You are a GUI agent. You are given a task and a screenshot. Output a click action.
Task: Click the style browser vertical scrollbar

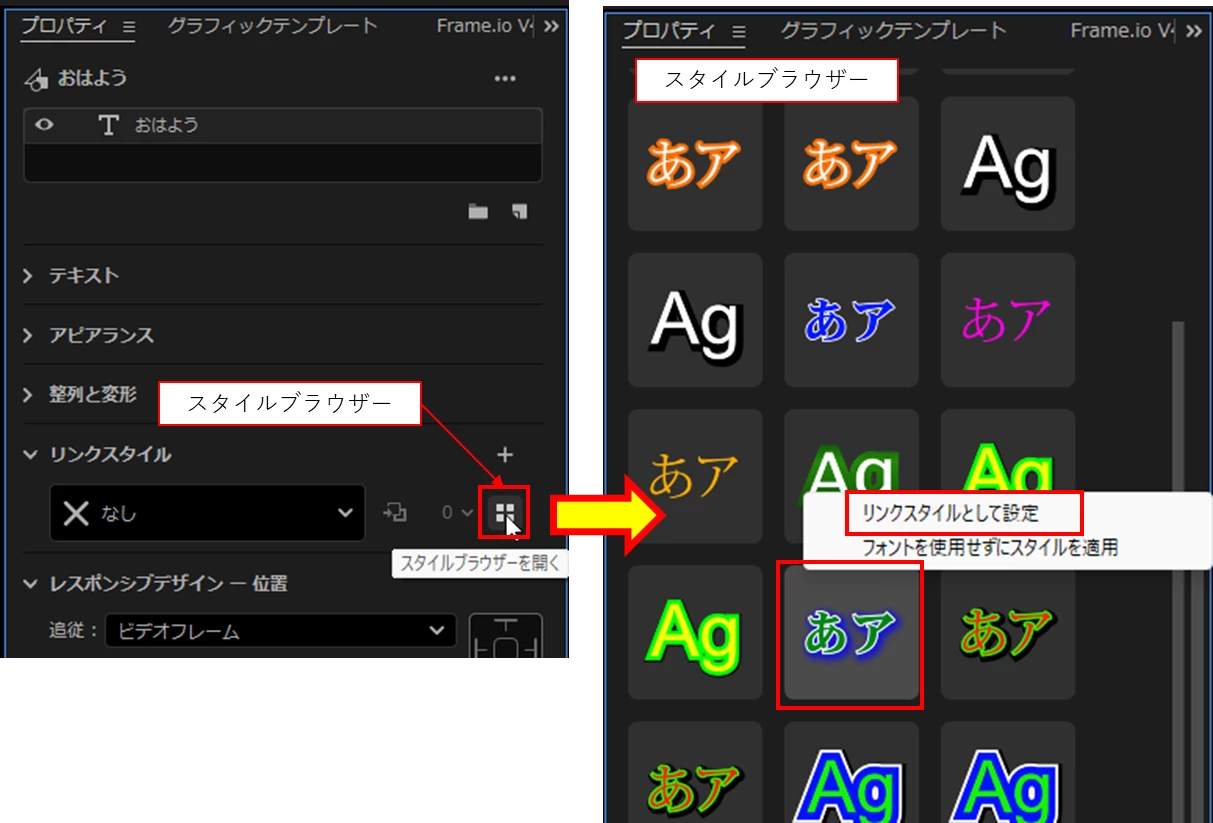(x=1178, y=572)
